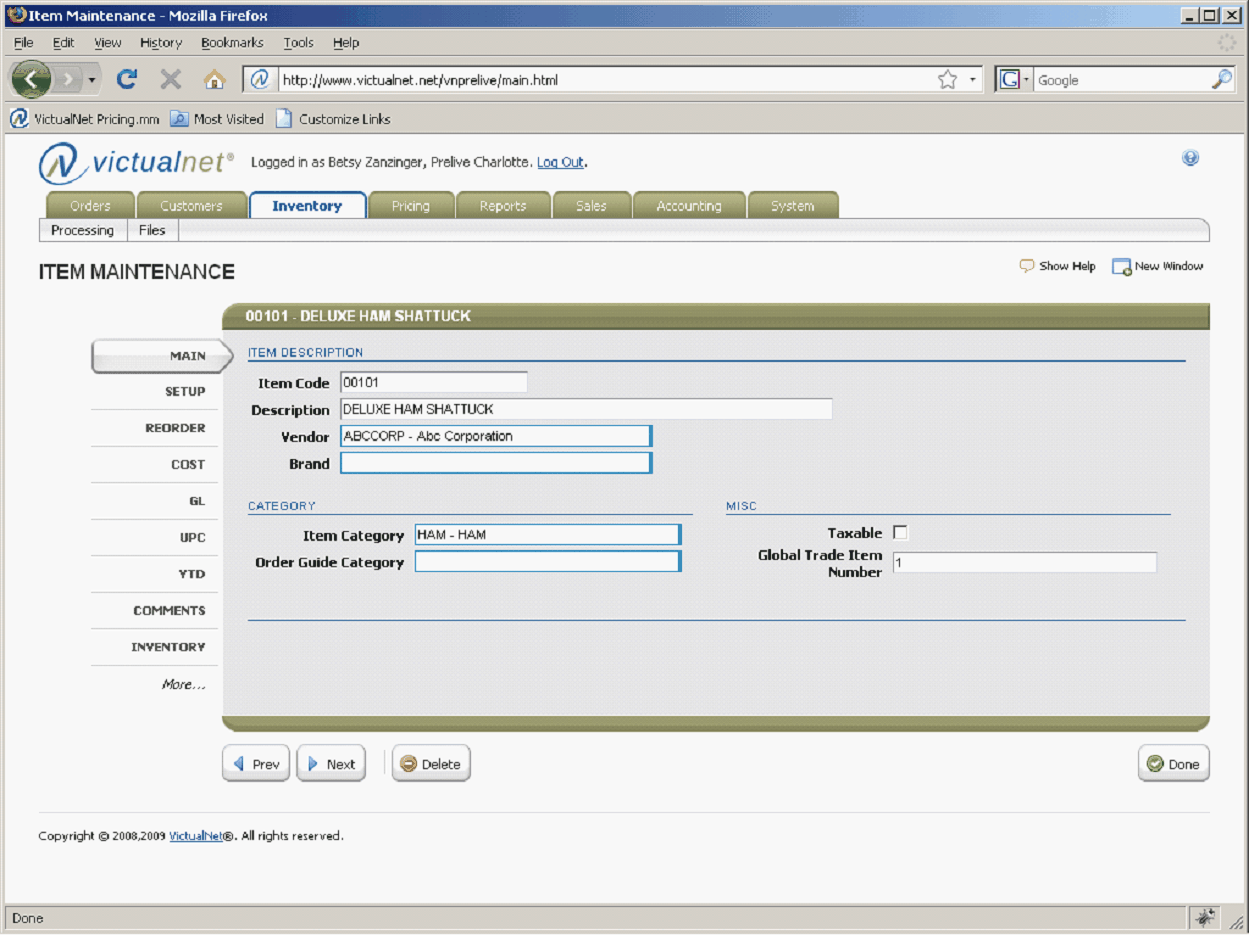Open the Edit menu
This screenshot has height=936, width=1250.
tap(64, 43)
